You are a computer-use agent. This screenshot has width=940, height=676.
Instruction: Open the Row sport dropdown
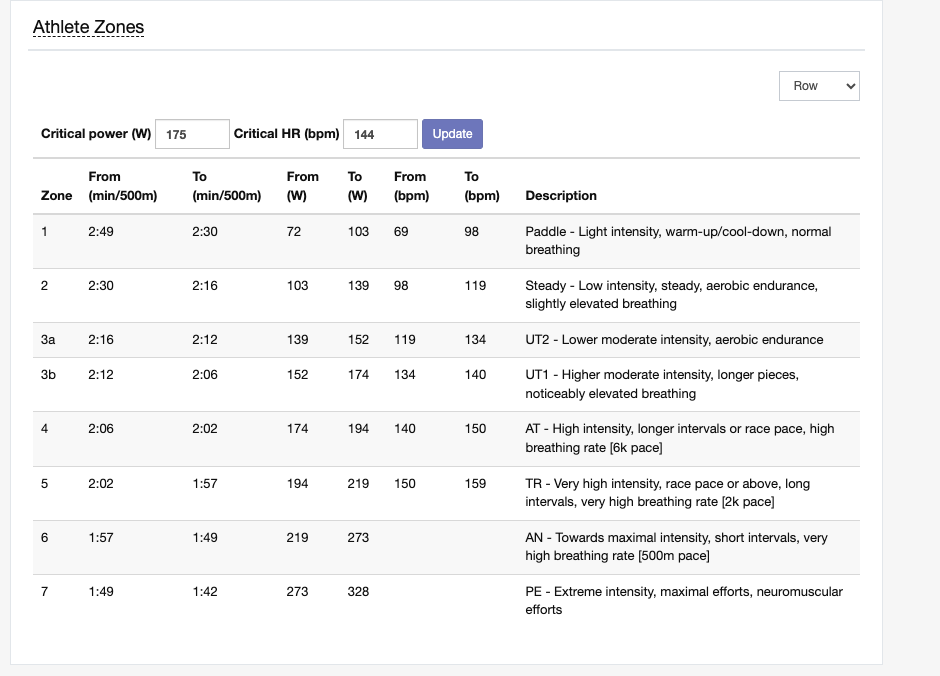819,86
